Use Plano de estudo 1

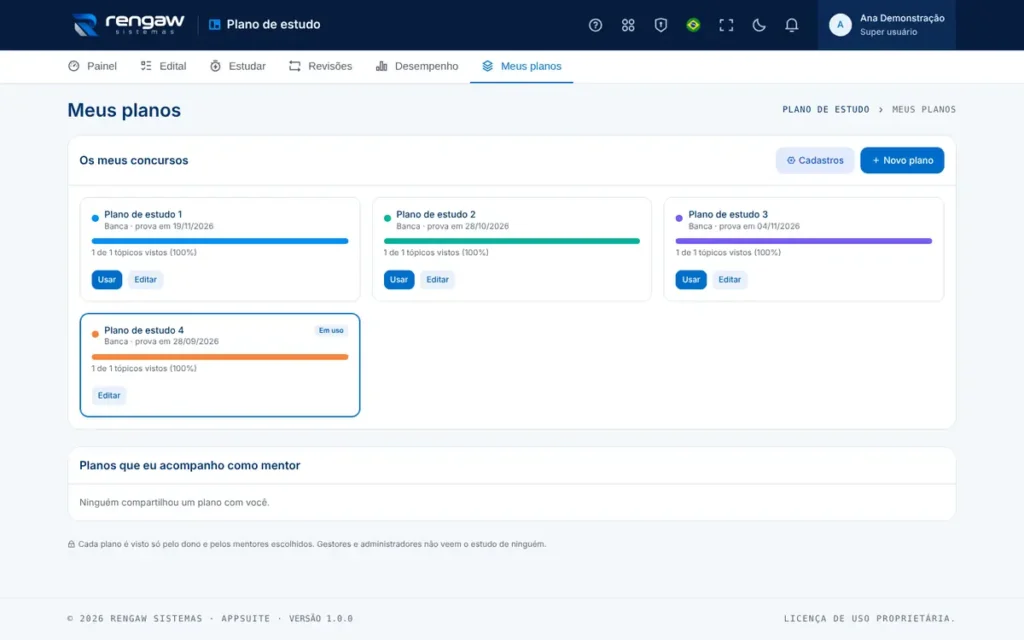point(106,280)
